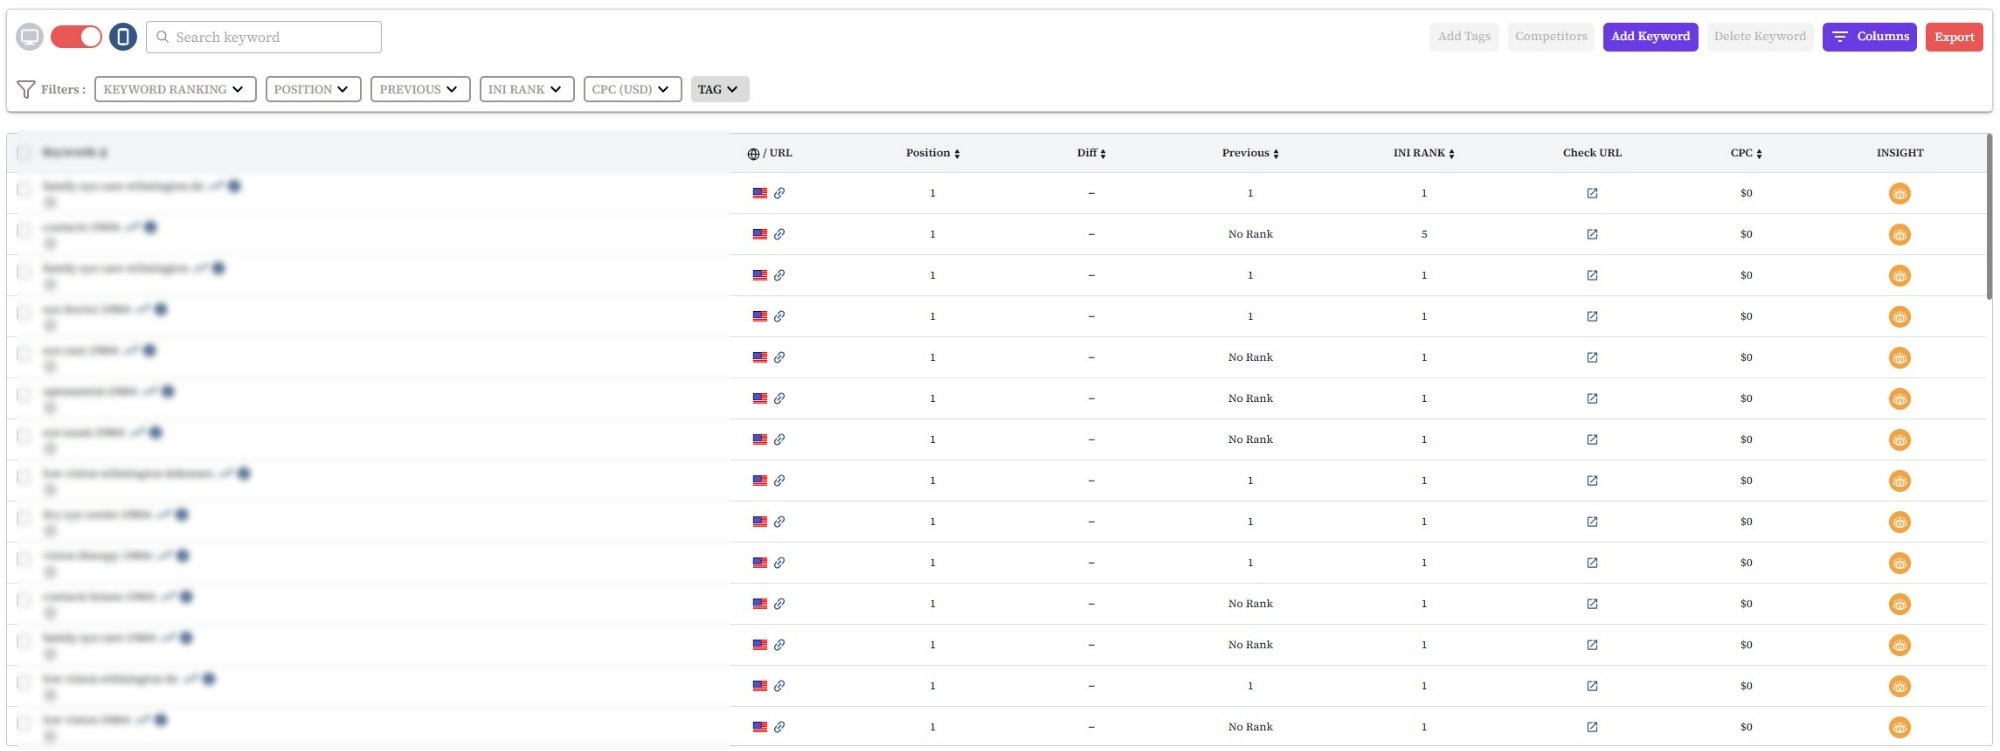
Task: Click URL link icon in bottom visible row
Action: point(779,728)
